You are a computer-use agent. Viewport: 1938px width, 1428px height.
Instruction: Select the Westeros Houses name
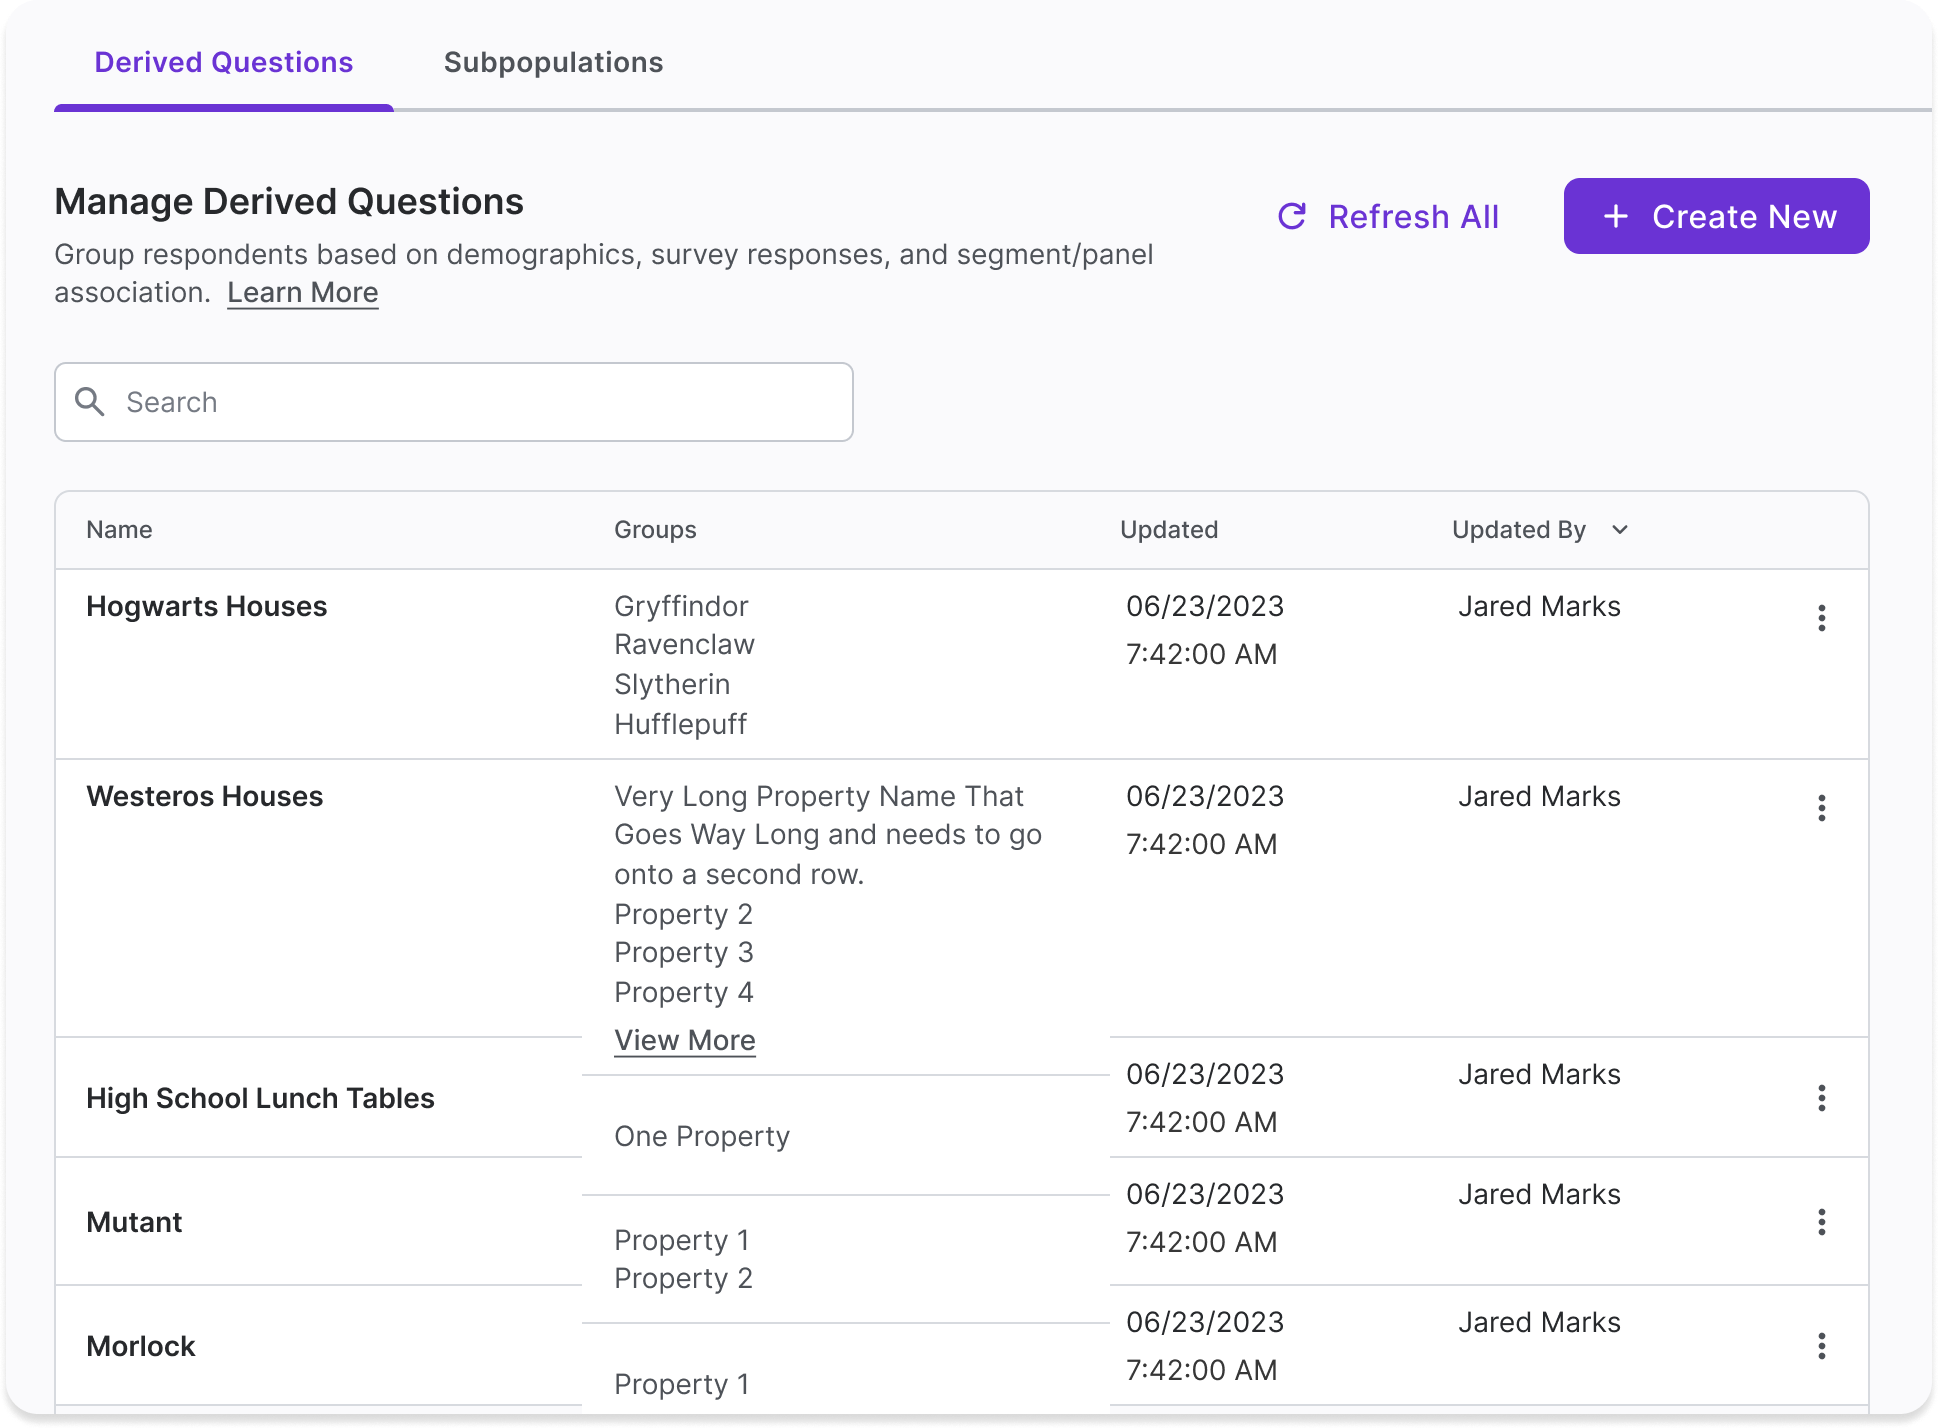click(205, 796)
